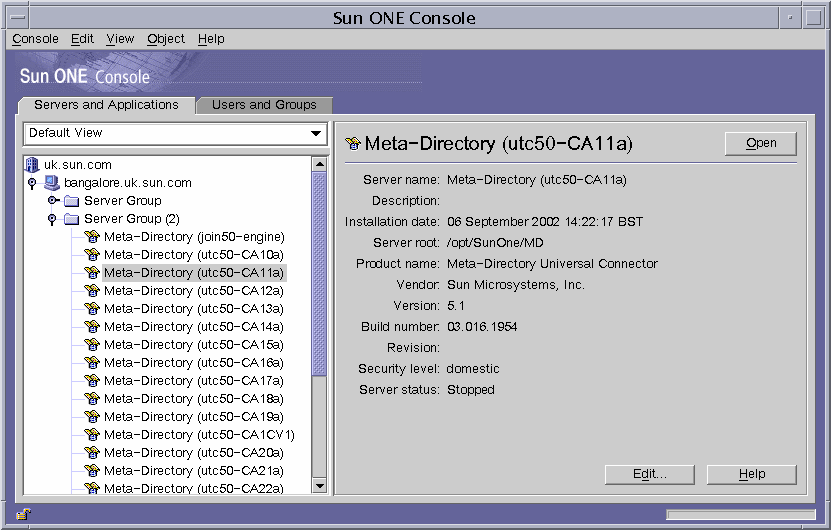Select Meta-Directory (utc50-CA12a) row

pos(194,291)
